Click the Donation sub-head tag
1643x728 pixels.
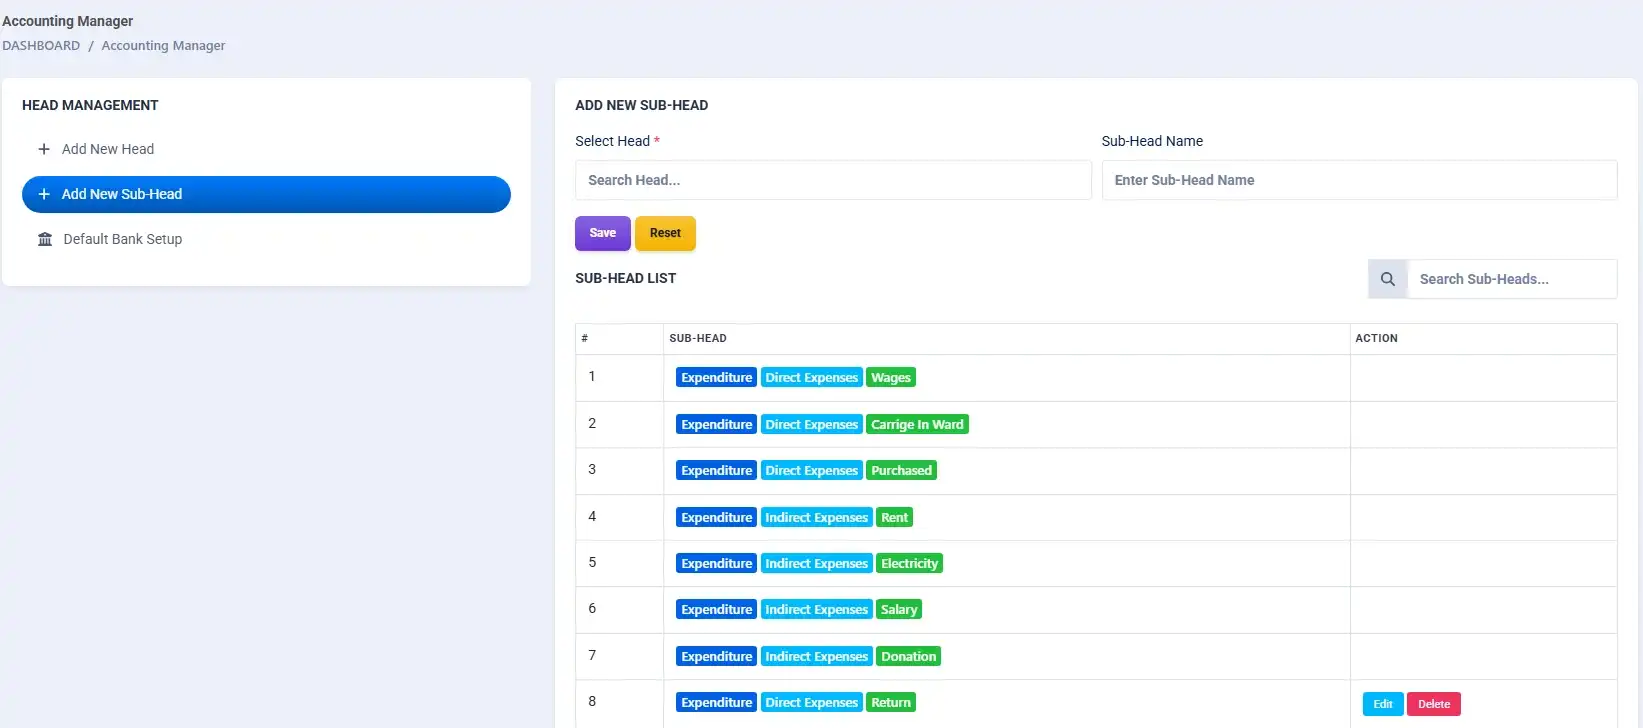pyautogui.click(x=908, y=657)
